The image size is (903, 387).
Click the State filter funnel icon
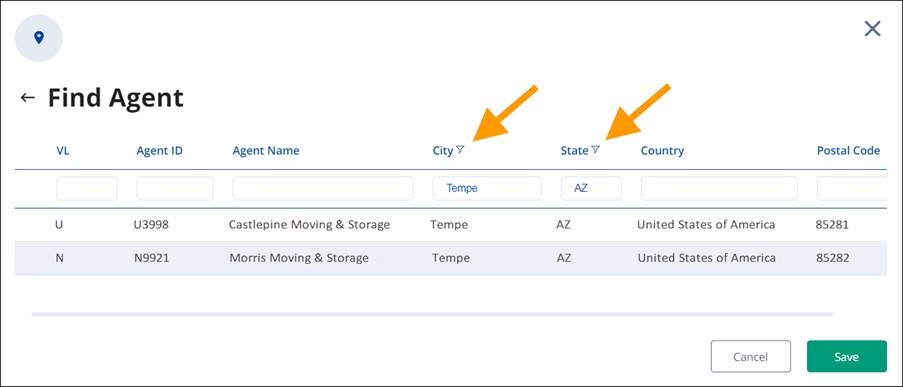click(x=595, y=150)
